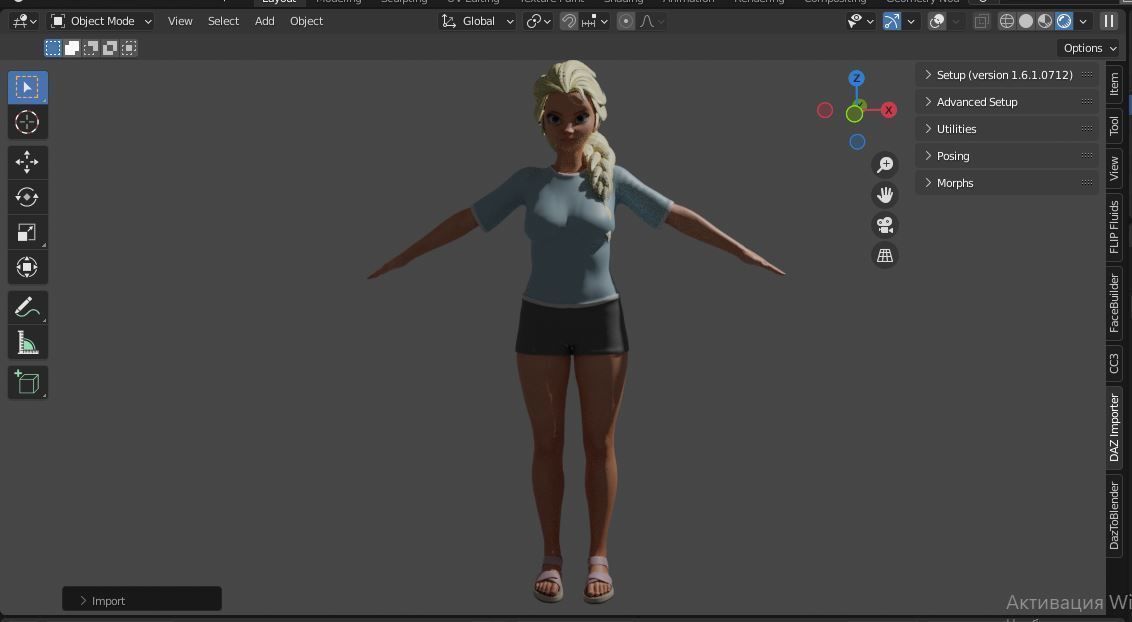Open the proportional editing falloff dropdown
The image size is (1132, 622).
651,22
